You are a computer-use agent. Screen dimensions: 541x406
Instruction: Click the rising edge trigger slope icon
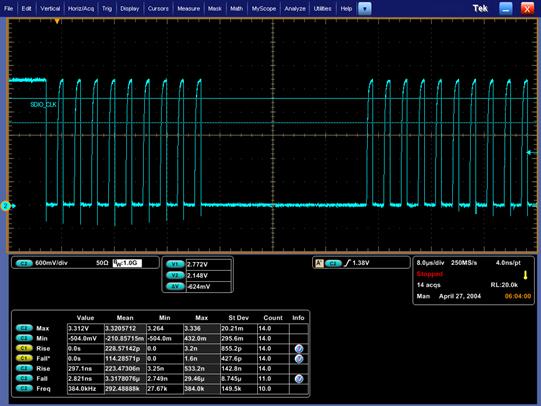(x=347, y=263)
